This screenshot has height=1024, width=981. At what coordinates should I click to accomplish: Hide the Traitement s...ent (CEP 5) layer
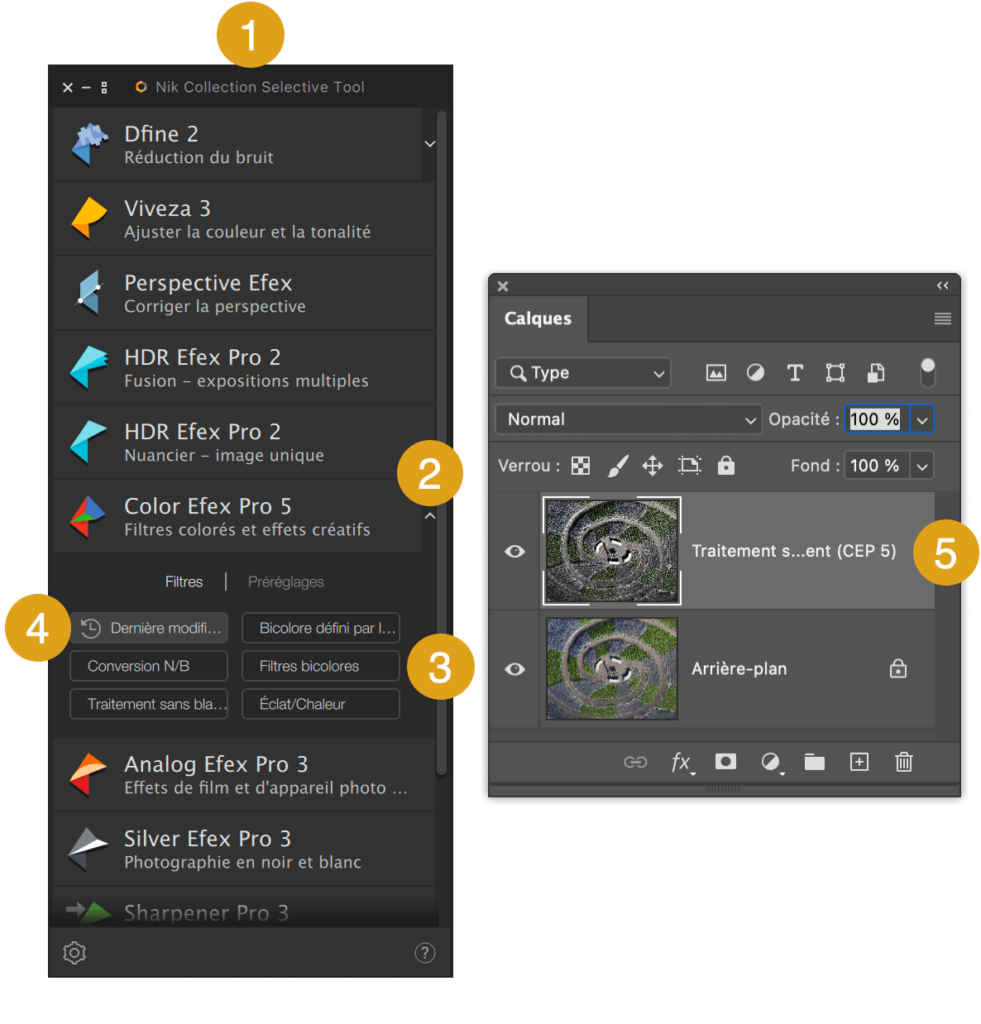click(x=515, y=552)
